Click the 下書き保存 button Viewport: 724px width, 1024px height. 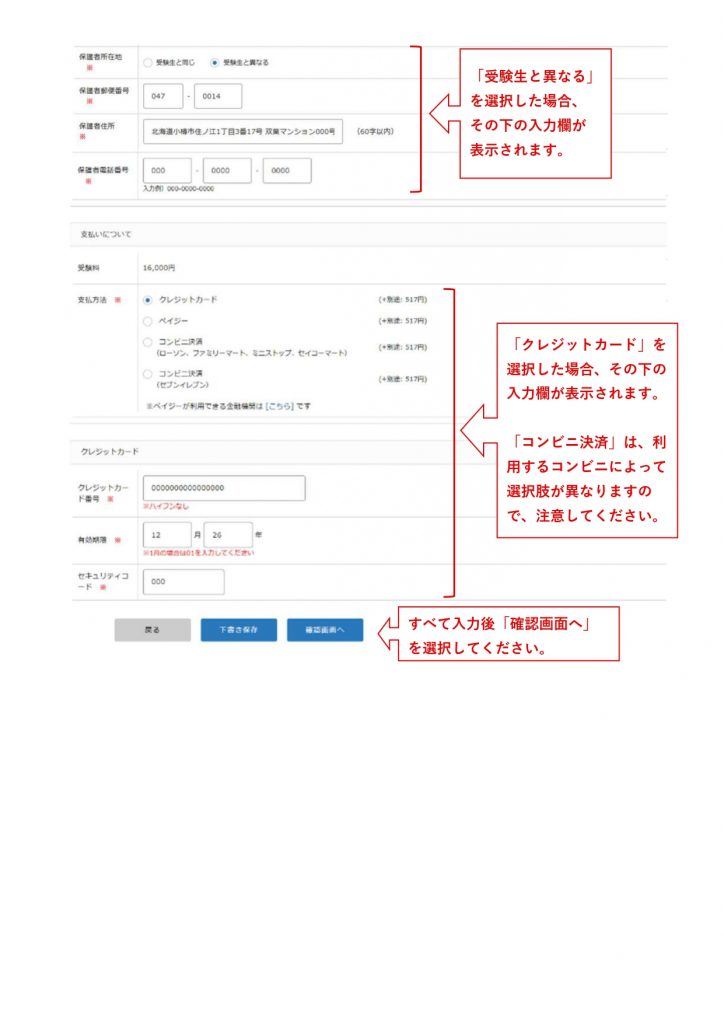238,630
